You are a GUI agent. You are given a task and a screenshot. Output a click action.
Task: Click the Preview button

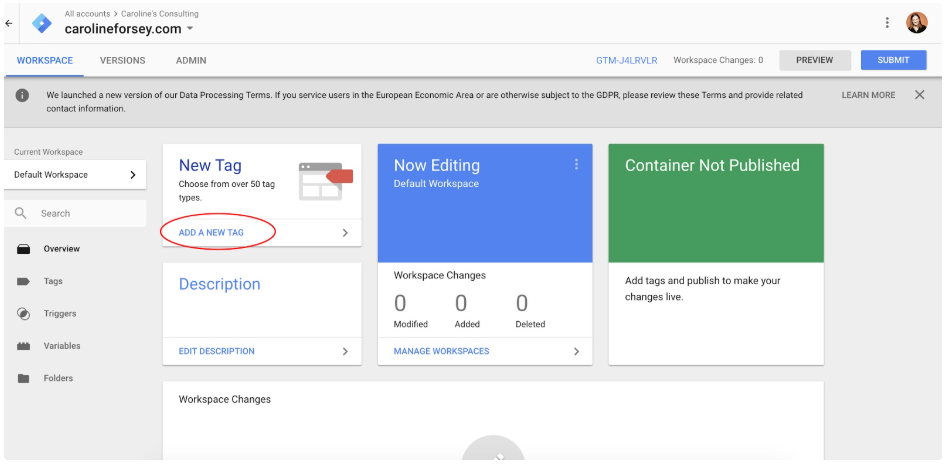click(814, 60)
